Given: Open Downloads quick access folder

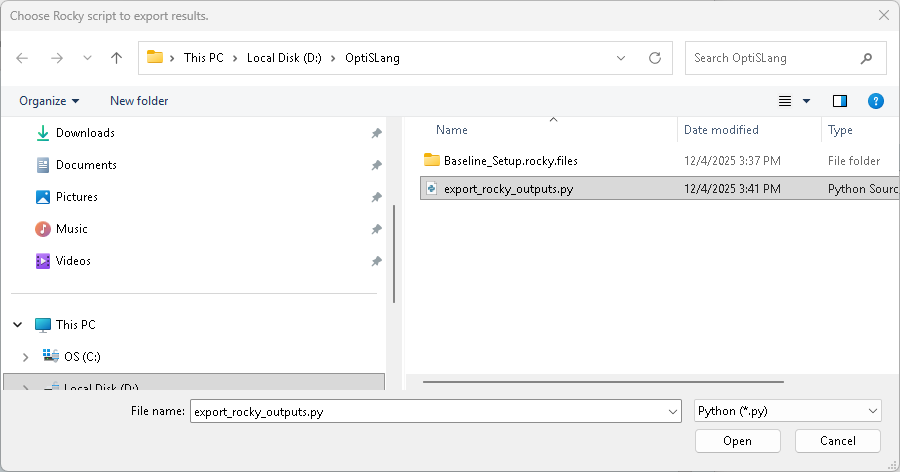Looking at the screenshot, I should tap(86, 133).
